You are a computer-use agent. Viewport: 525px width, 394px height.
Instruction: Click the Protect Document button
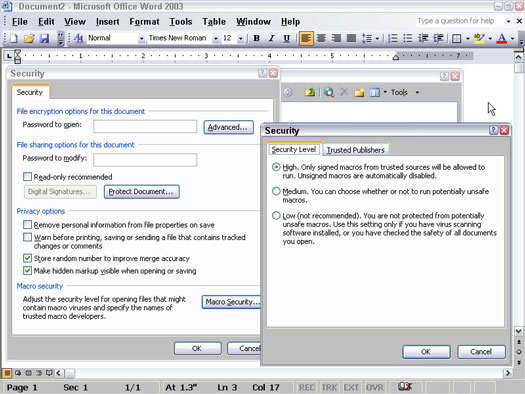142,192
